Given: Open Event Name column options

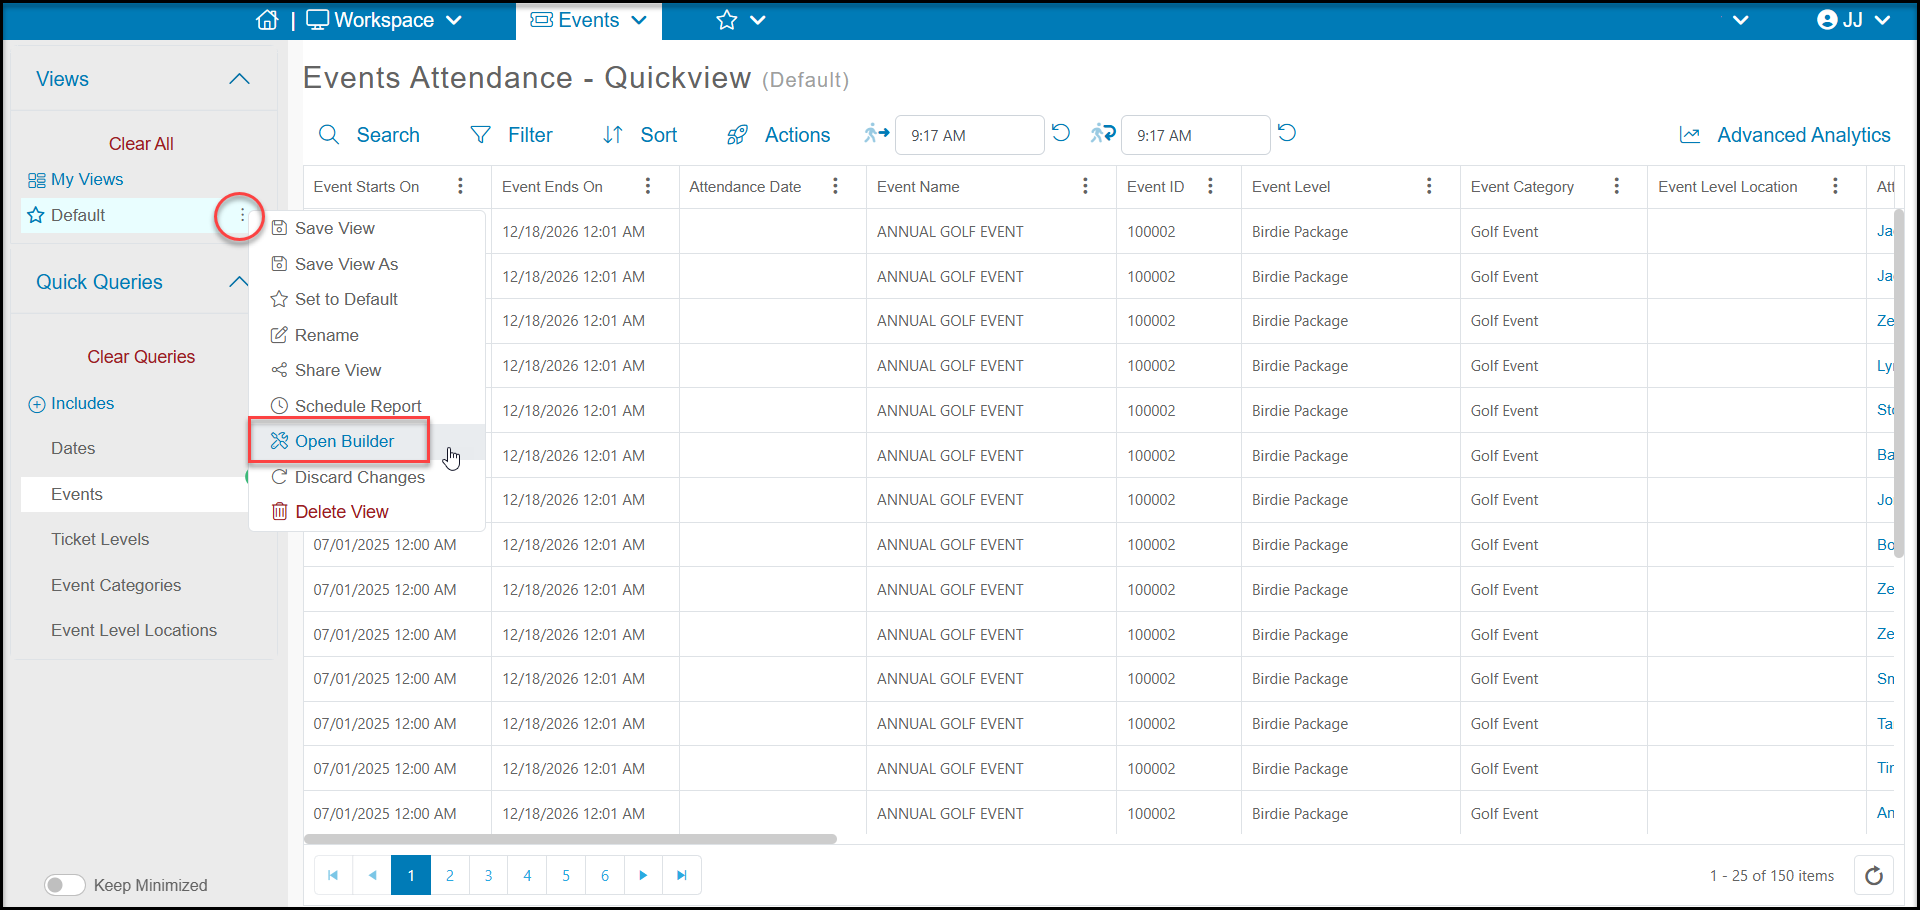Looking at the screenshot, I should coord(1085,186).
